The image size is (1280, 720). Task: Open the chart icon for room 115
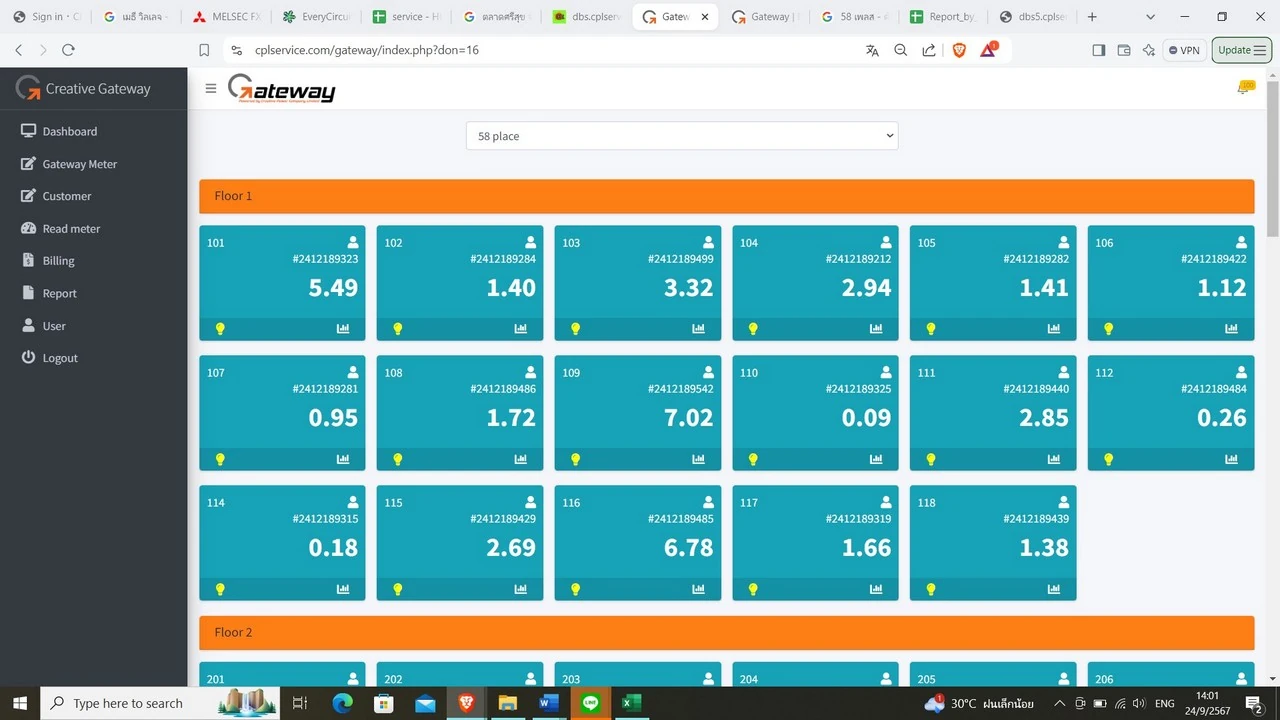pos(521,589)
